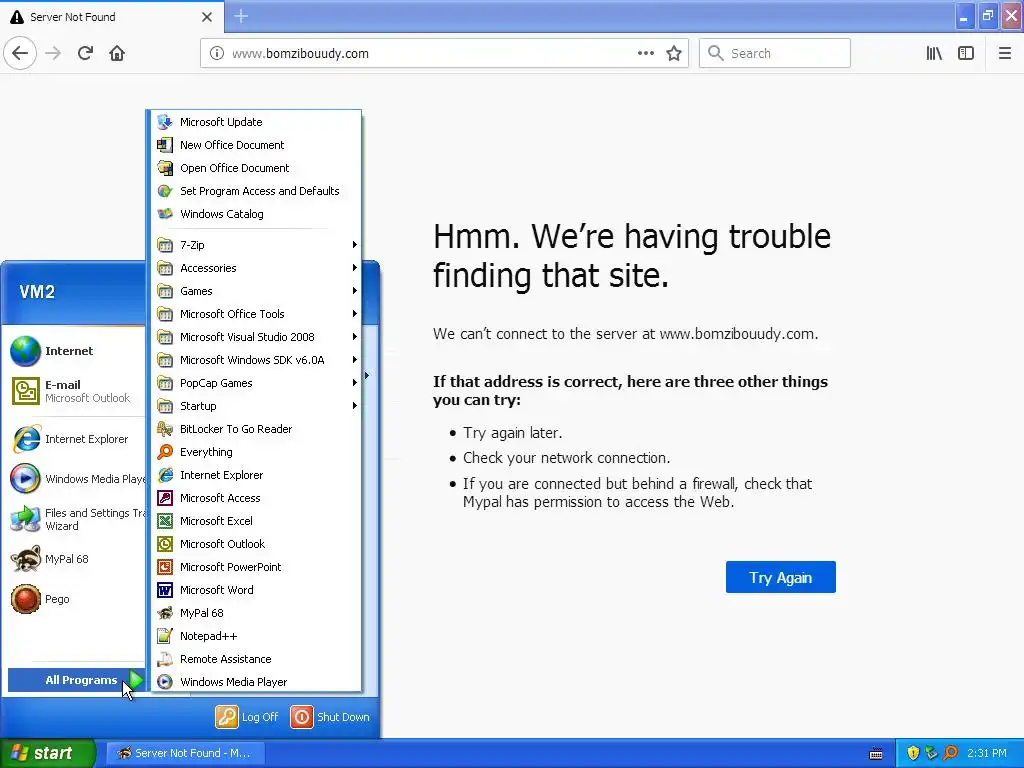Click the Windows start button
1024x768 pixels.
(47, 753)
